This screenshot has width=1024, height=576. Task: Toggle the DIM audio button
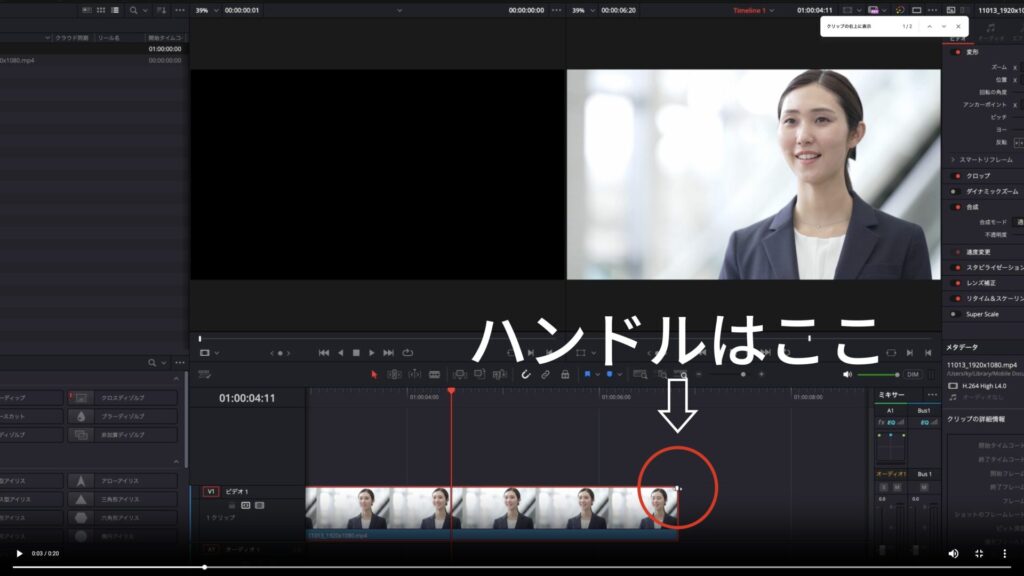913,375
